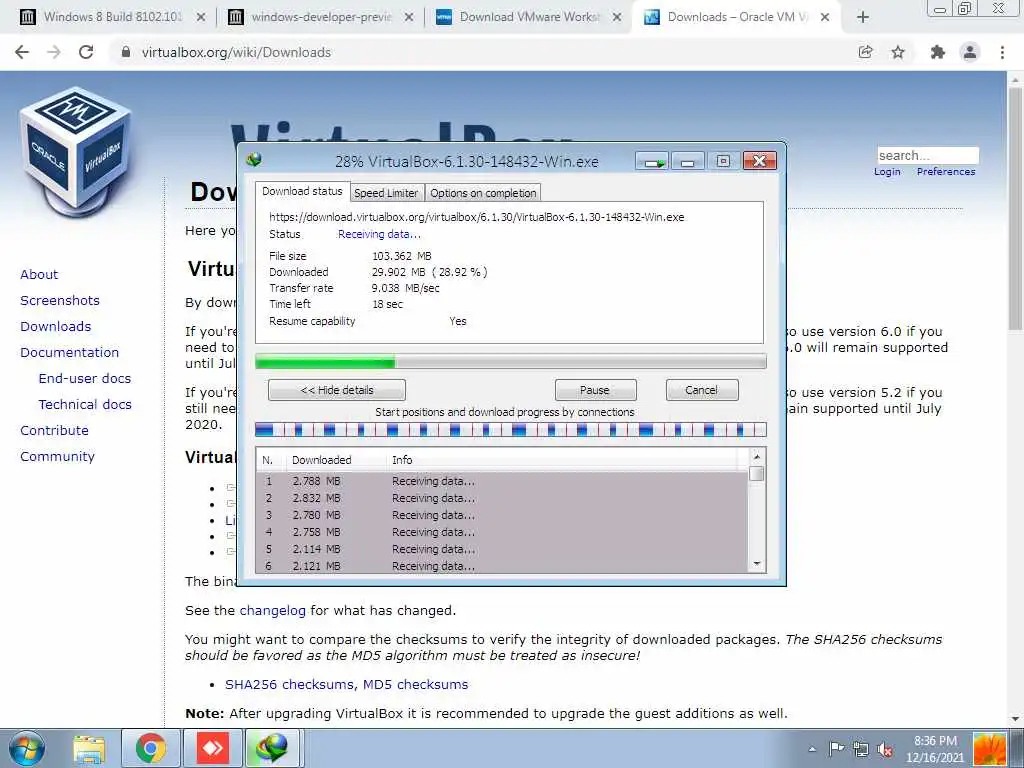Select the Download status tab
The width and height of the screenshot is (1024, 768).
click(x=302, y=191)
